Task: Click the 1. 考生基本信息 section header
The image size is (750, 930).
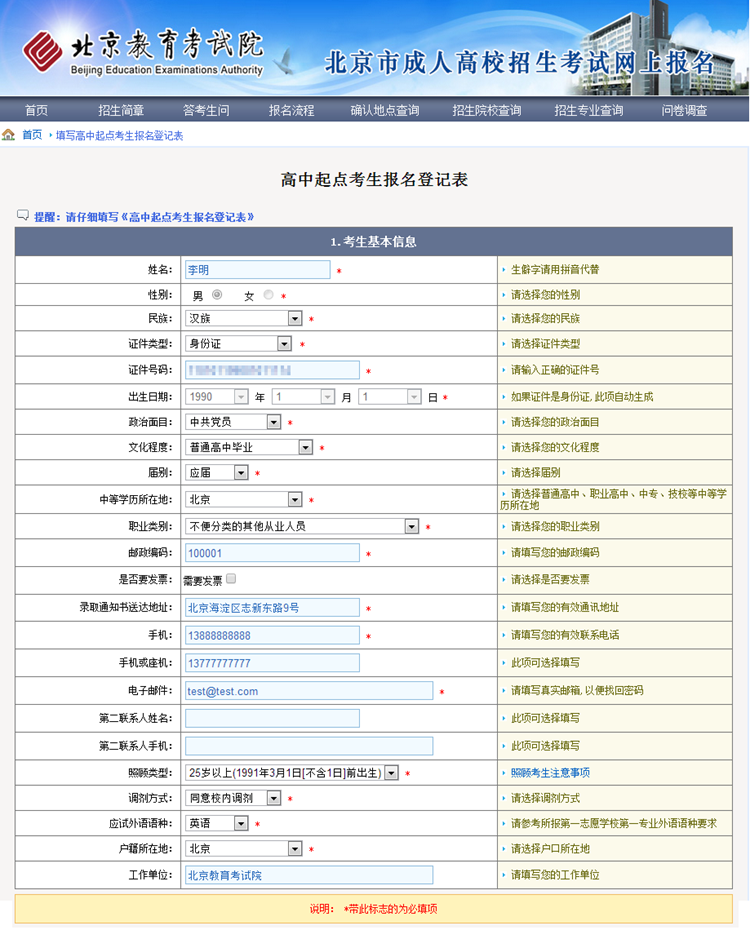Action: coord(374,241)
